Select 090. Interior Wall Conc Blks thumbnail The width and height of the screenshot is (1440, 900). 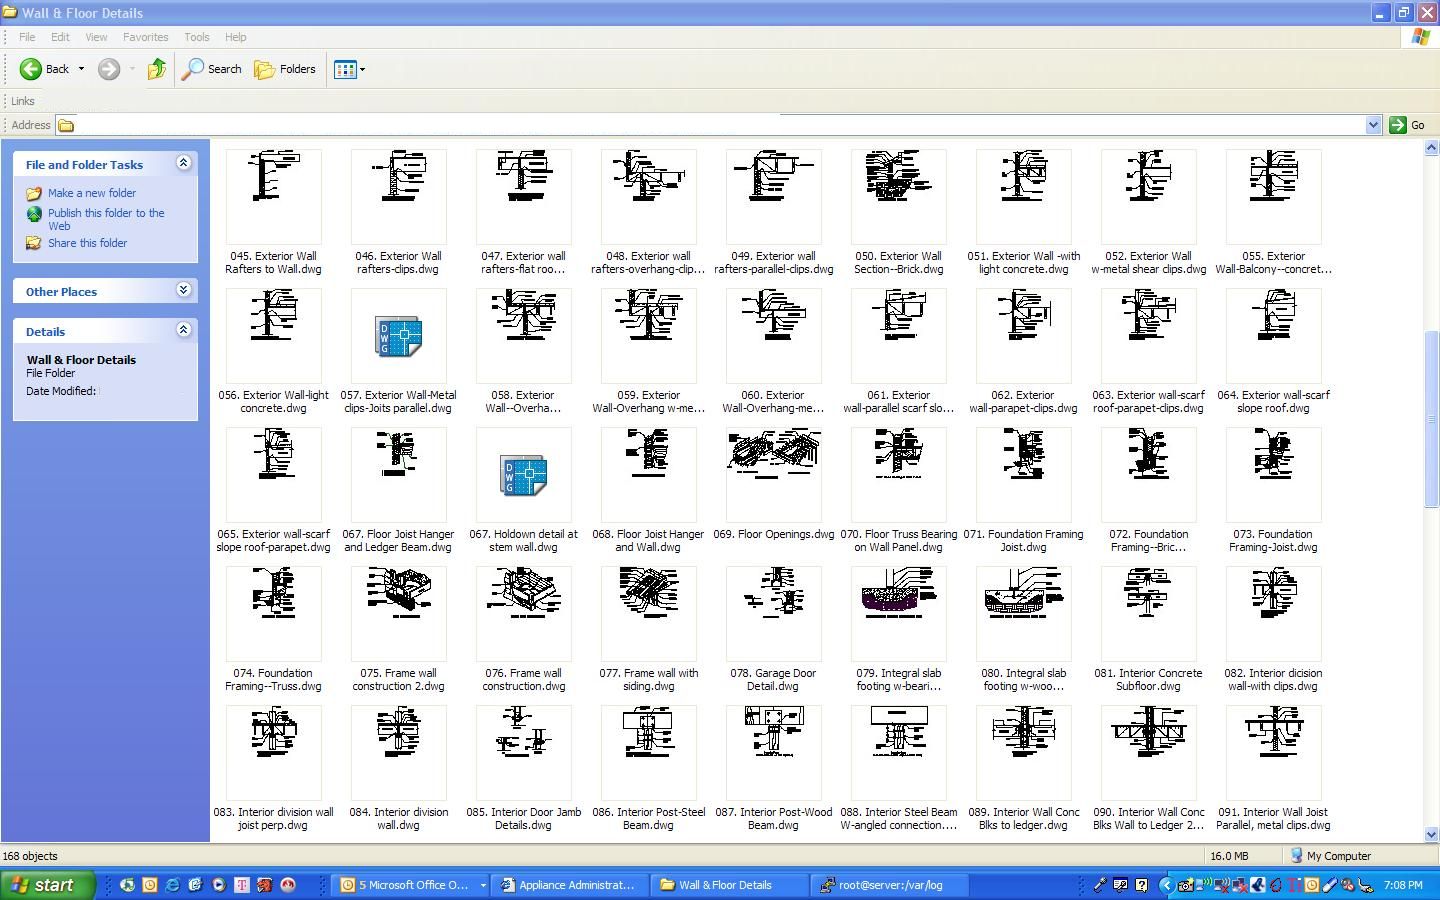[x=1148, y=753]
